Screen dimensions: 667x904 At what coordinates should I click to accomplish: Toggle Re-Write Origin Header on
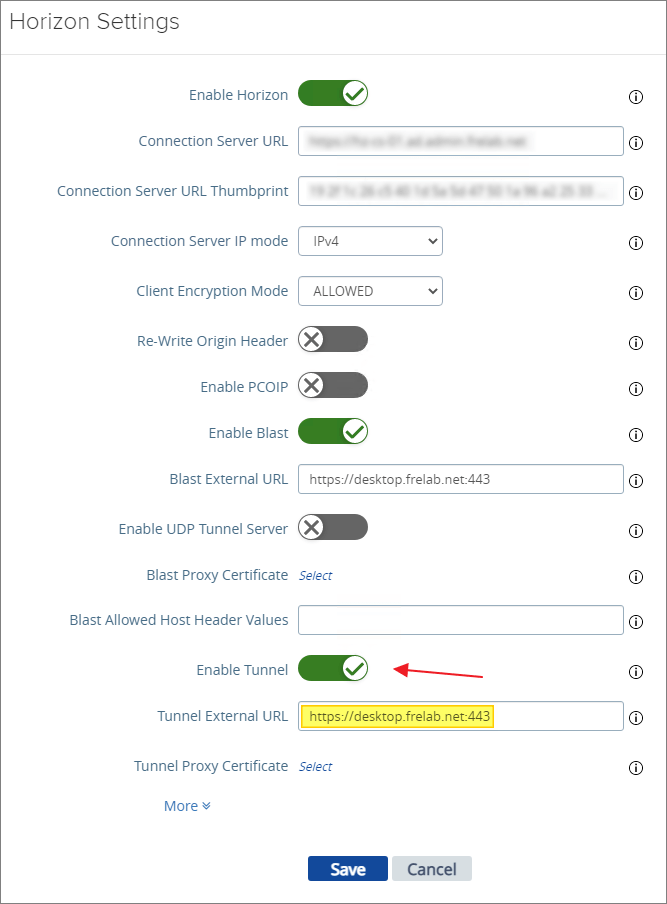pyautogui.click(x=333, y=339)
